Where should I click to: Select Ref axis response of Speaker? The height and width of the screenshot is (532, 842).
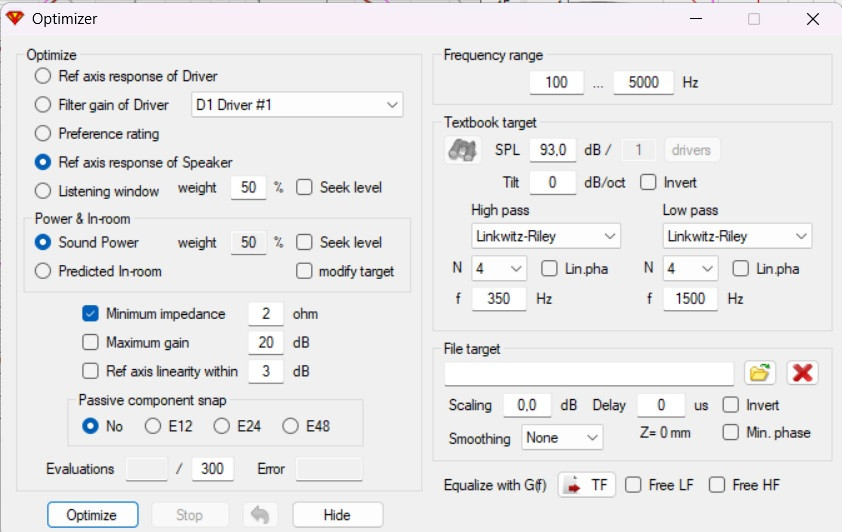pos(43,162)
